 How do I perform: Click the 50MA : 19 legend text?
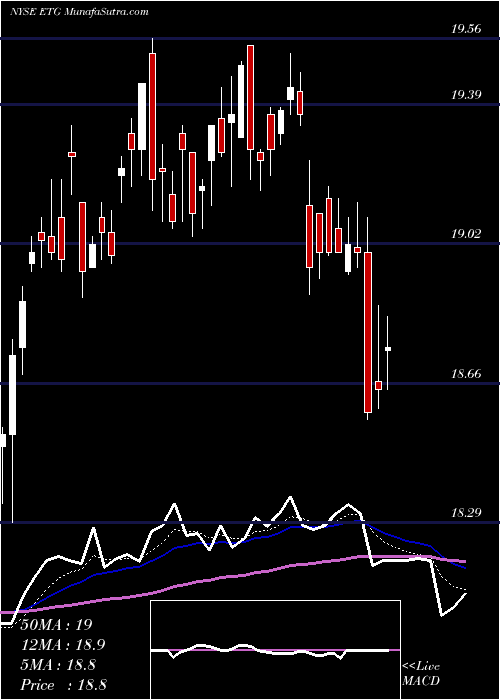[x=57, y=625]
